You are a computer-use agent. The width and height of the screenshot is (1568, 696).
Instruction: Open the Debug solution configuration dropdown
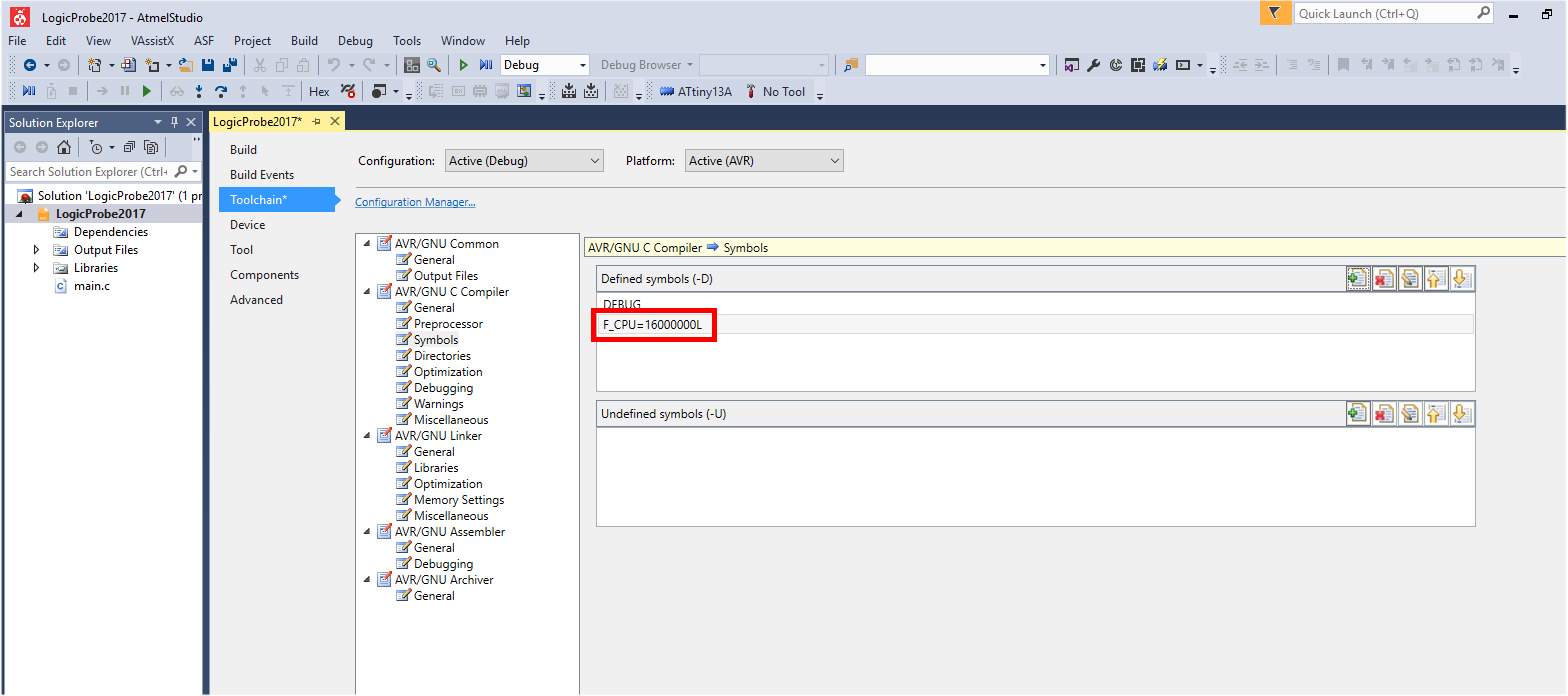545,65
